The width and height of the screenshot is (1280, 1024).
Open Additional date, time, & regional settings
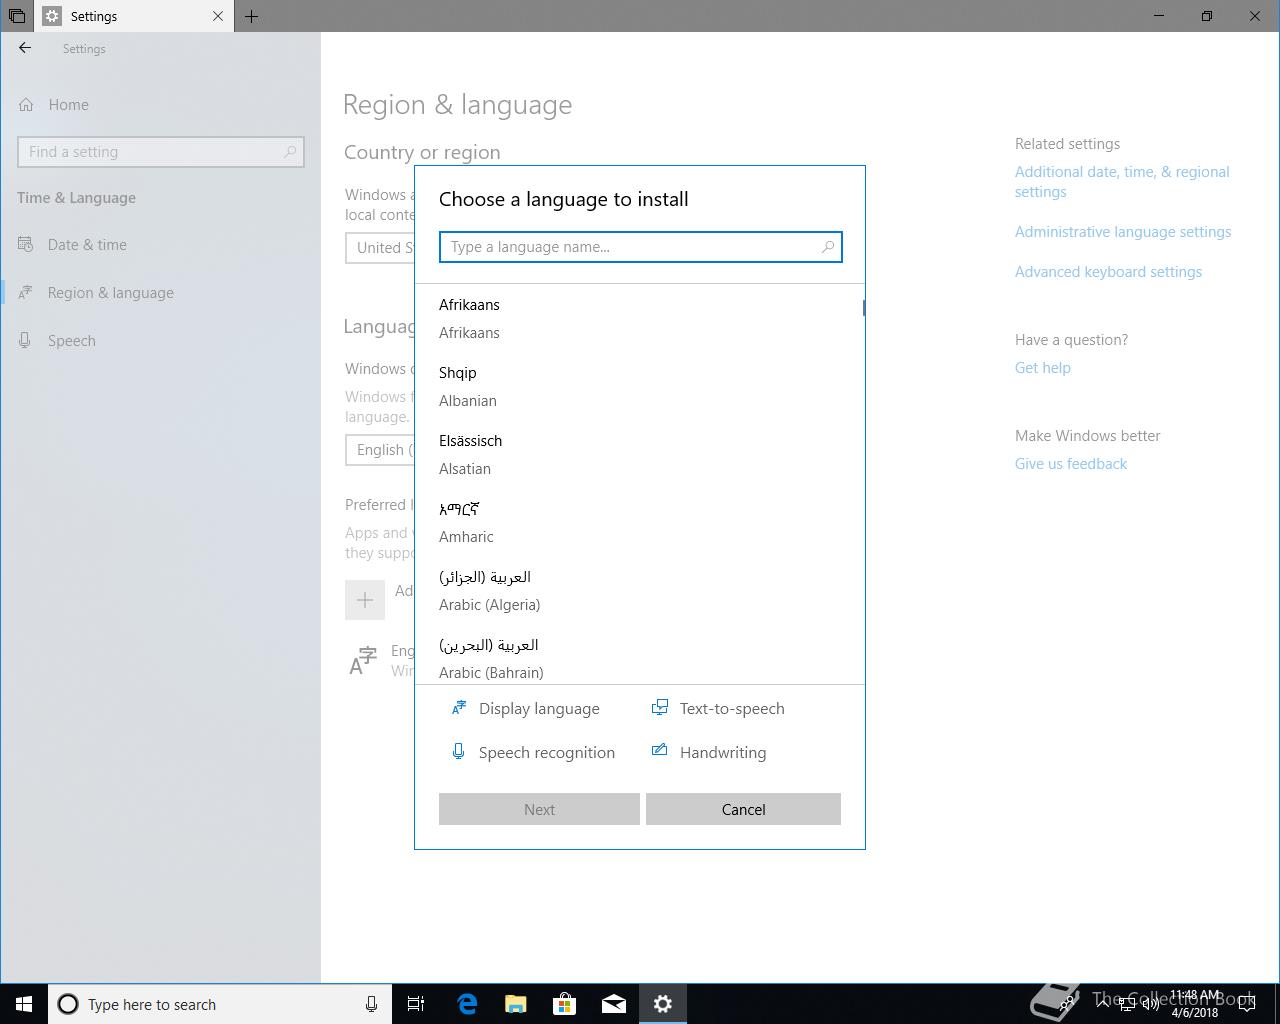(x=1122, y=182)
